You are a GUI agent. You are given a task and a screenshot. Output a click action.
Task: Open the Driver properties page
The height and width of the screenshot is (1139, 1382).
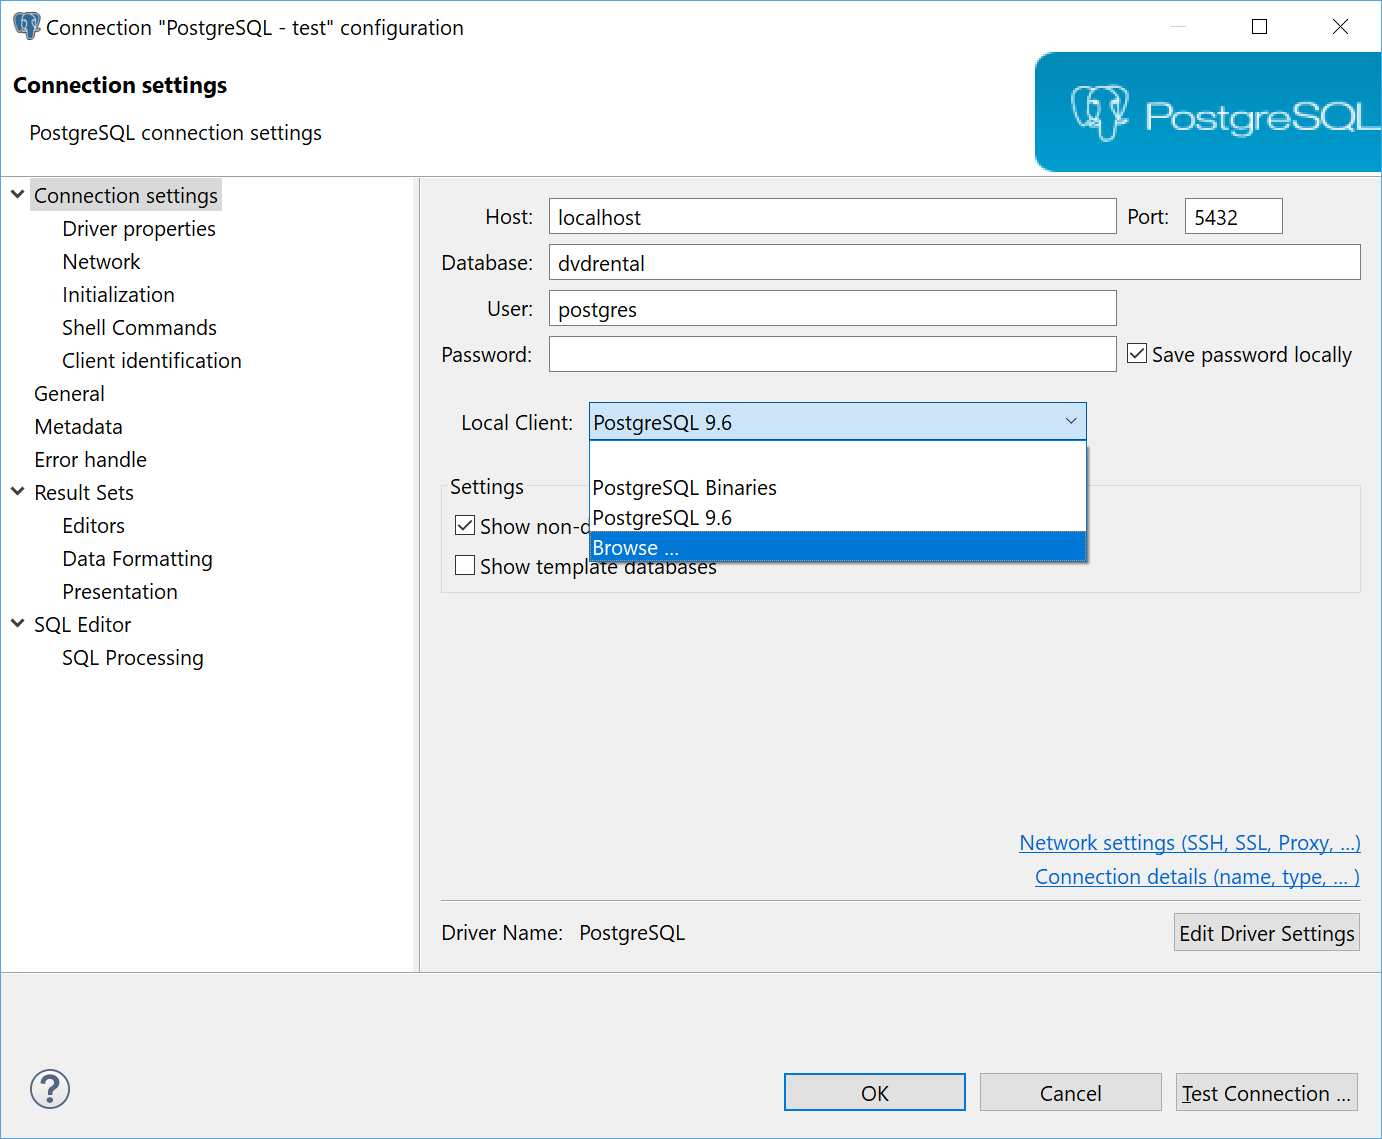pos(139,228)
